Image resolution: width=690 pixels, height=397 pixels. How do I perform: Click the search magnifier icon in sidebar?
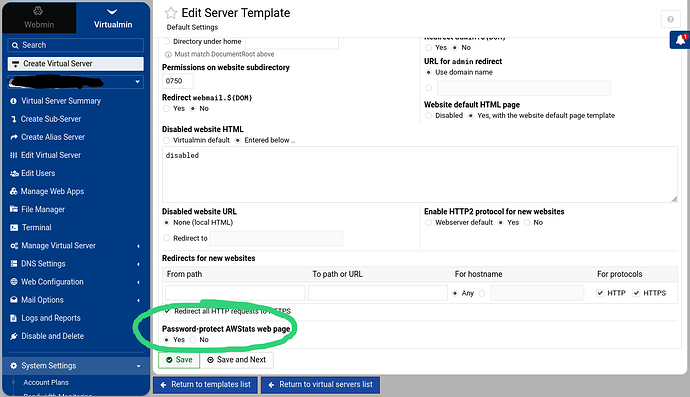15,45
